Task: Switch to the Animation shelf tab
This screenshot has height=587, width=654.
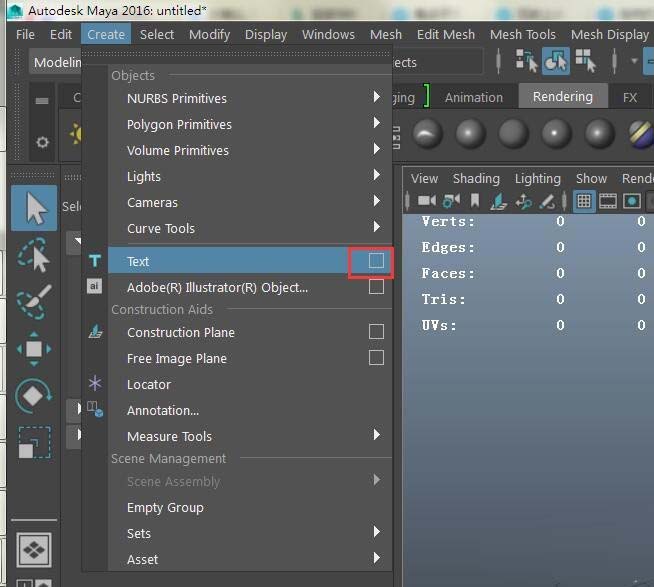Action: pyautogui.click(x=474, y=97)
